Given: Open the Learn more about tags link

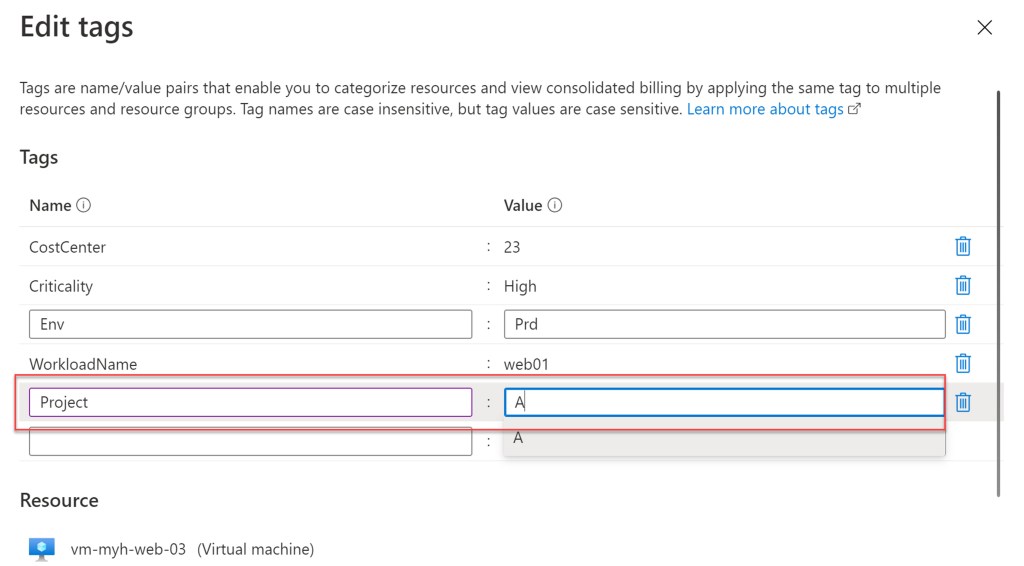Looking at the screenshot, I should tap(765, 109).
